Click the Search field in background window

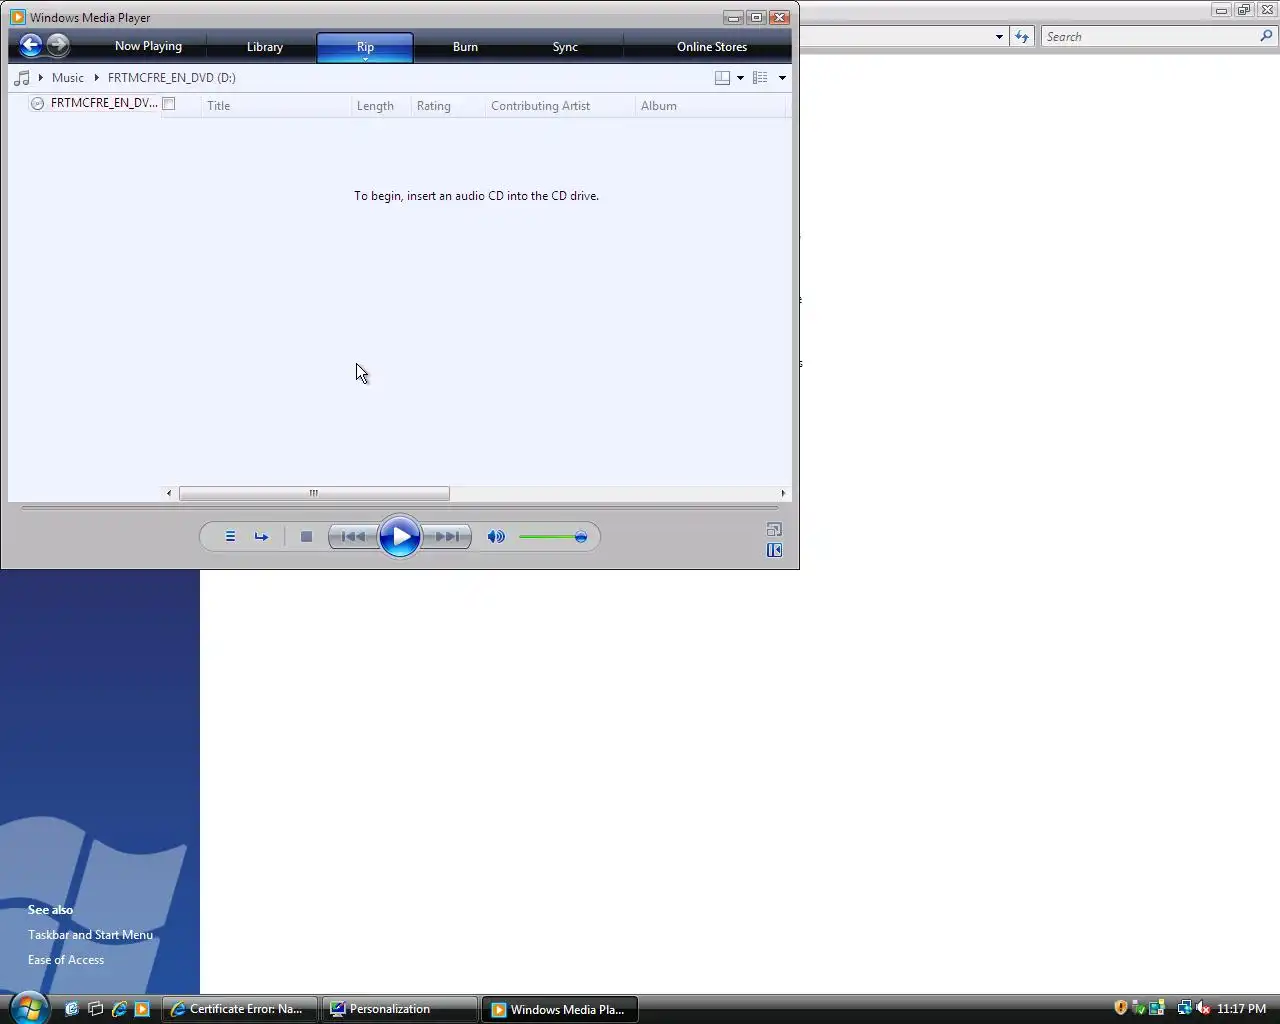1150,37
